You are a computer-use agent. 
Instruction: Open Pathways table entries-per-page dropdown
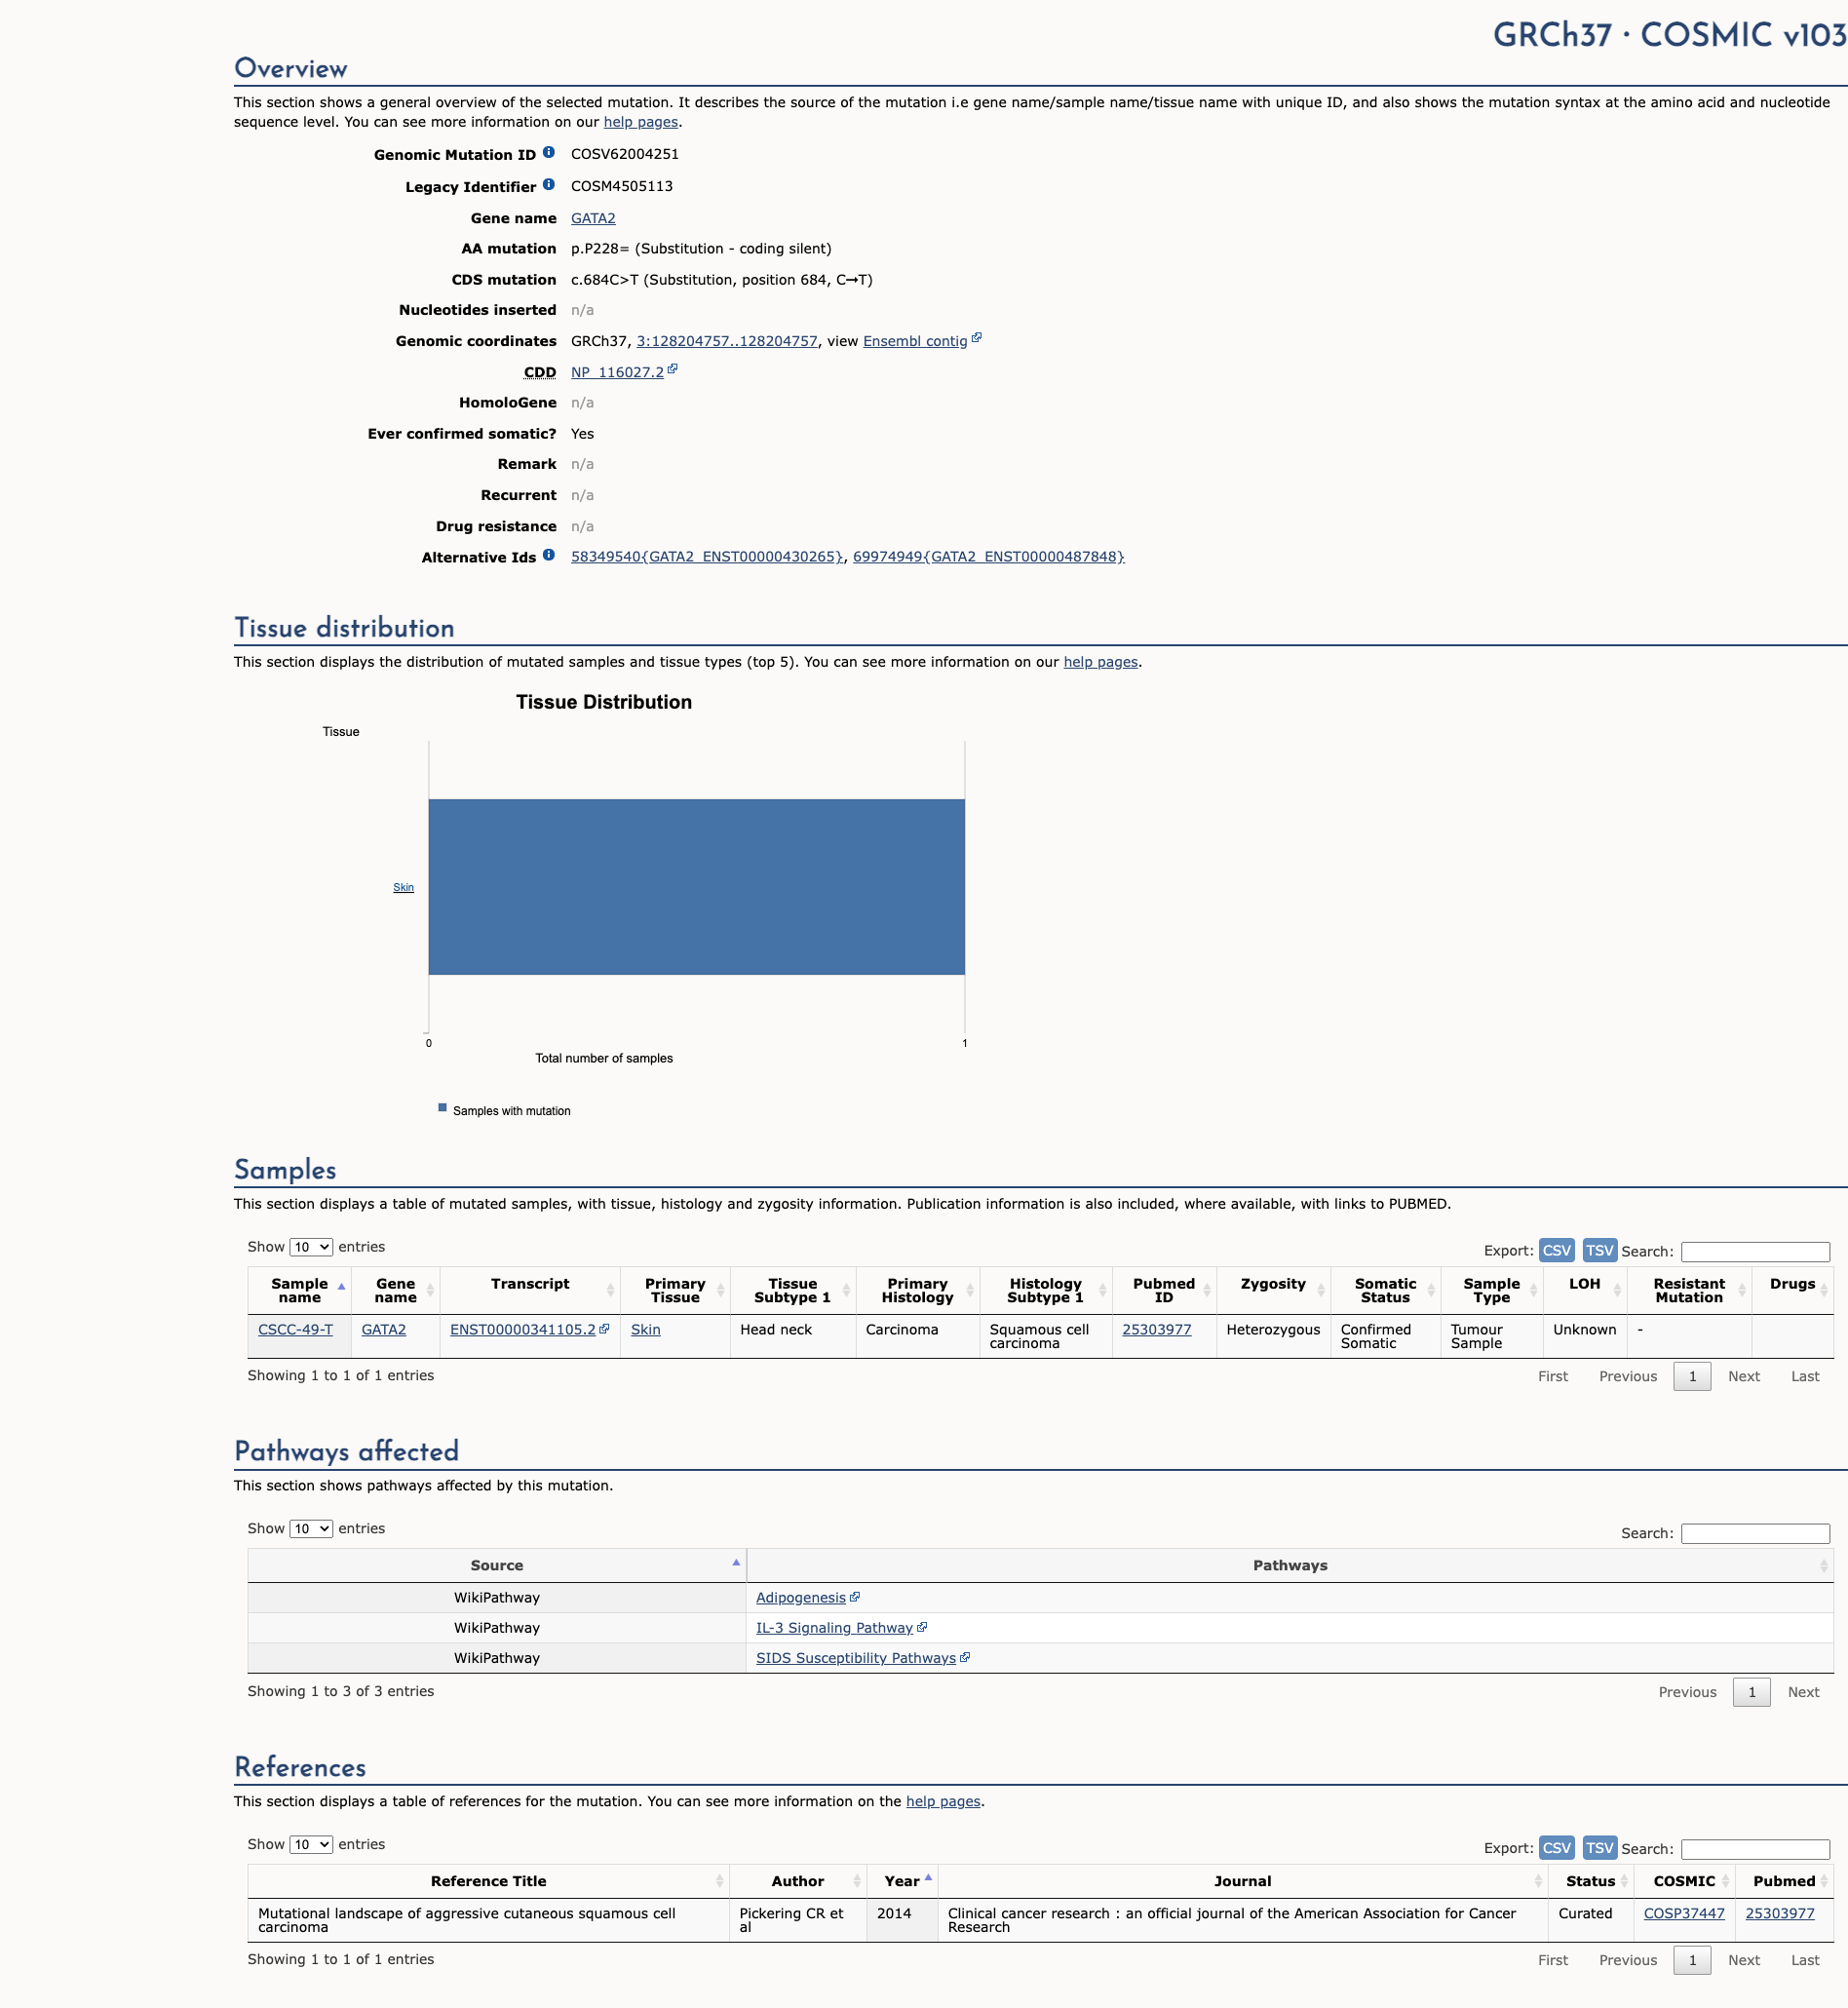pyautogui.click(x=311, y=1529)
